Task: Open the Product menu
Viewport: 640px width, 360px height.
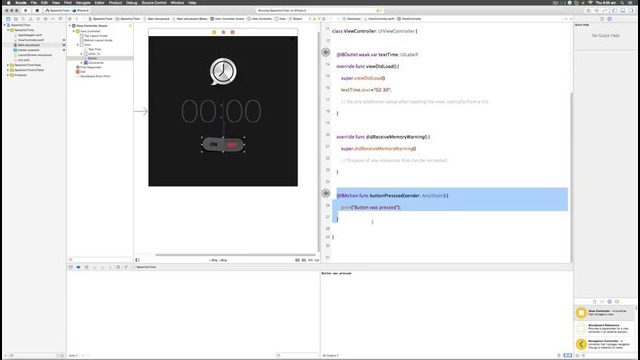Action: [115, 2]
